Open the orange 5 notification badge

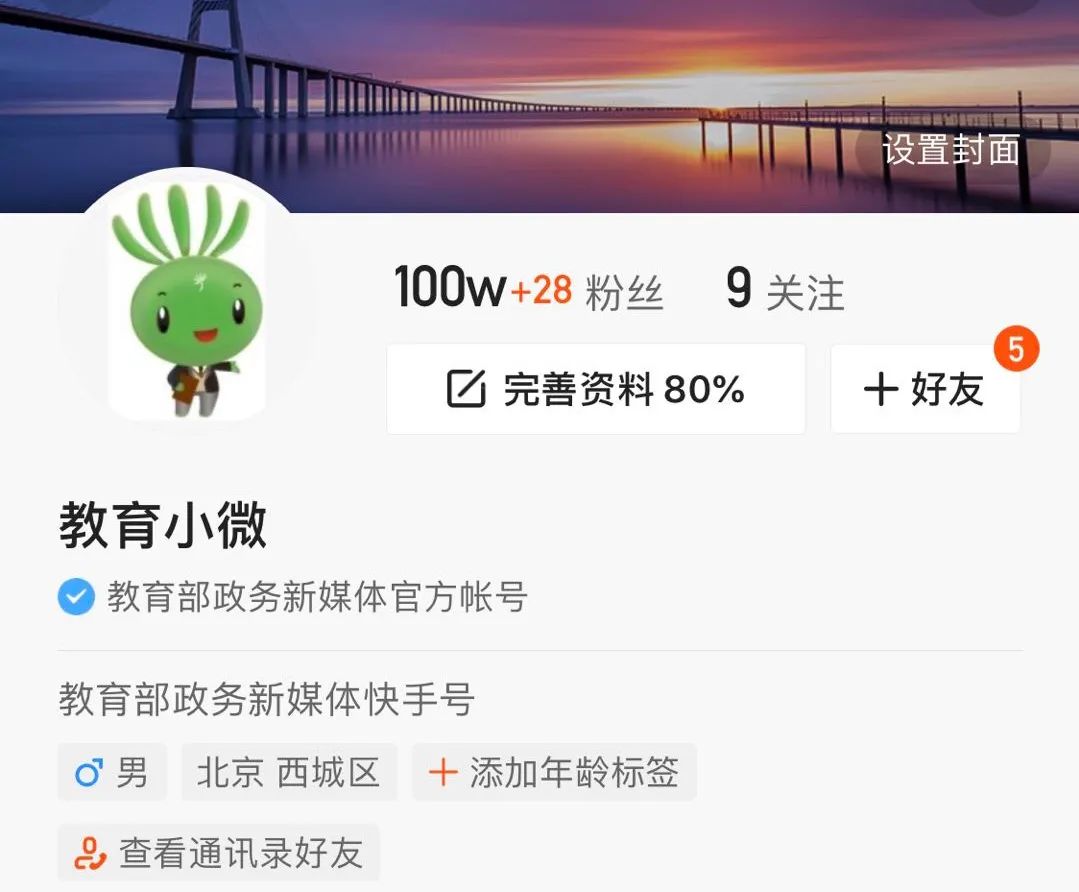tap(1016, 349)
